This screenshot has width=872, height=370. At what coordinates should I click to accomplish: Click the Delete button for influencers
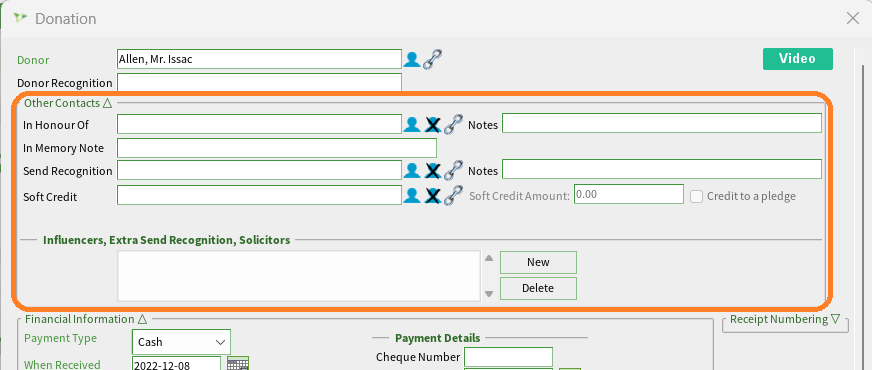(538, 288)
